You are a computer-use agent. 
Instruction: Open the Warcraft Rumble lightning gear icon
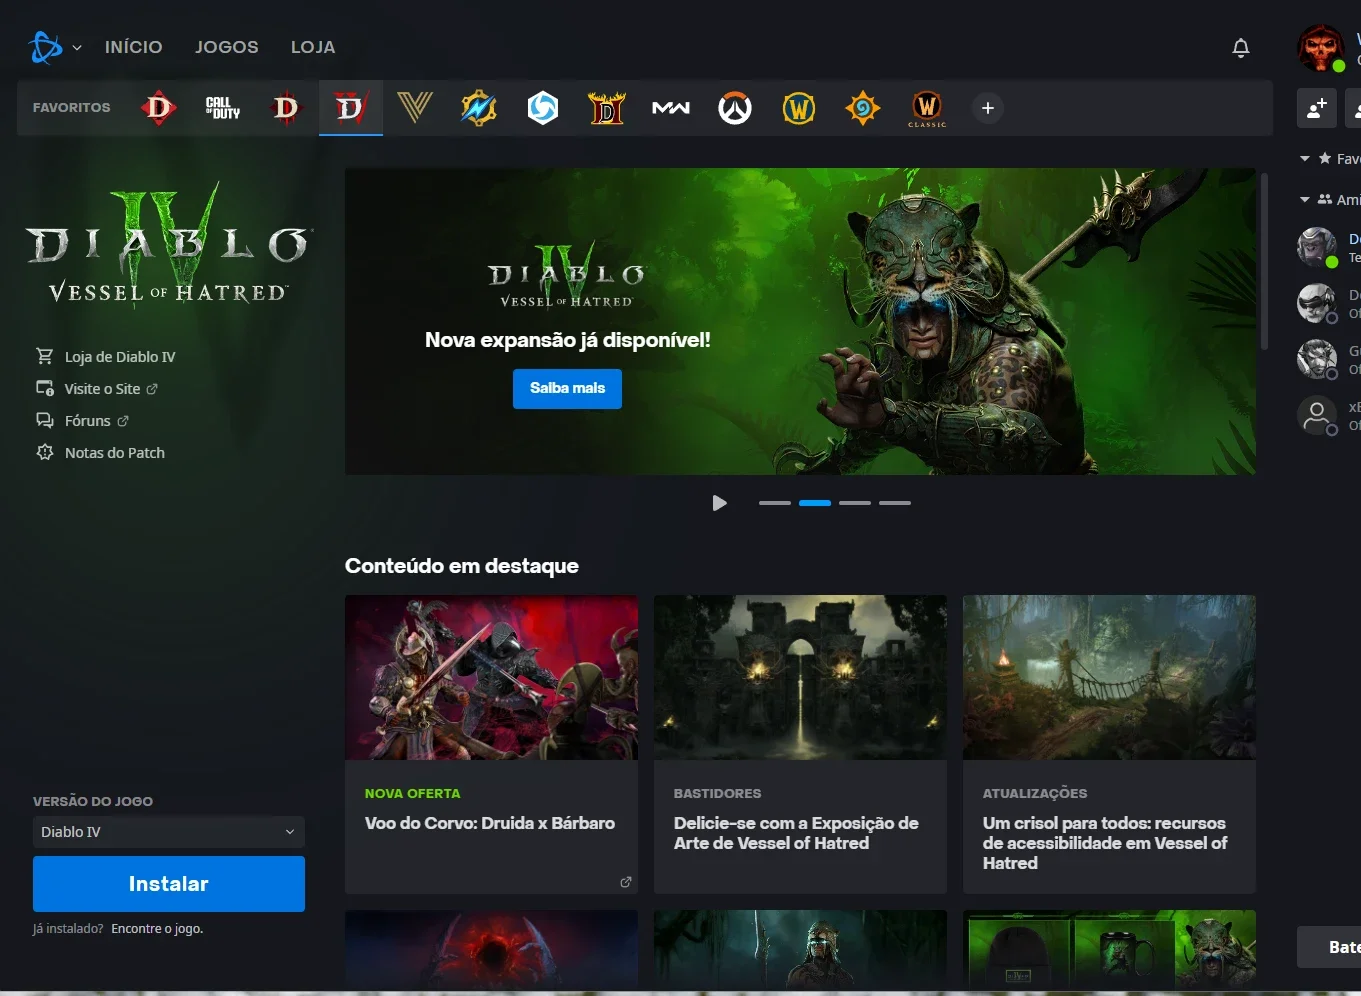tap(479, 108)
